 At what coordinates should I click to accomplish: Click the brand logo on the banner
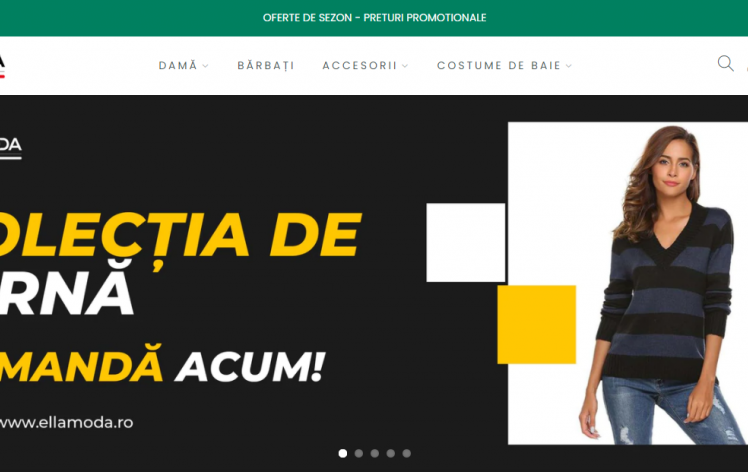10,147
